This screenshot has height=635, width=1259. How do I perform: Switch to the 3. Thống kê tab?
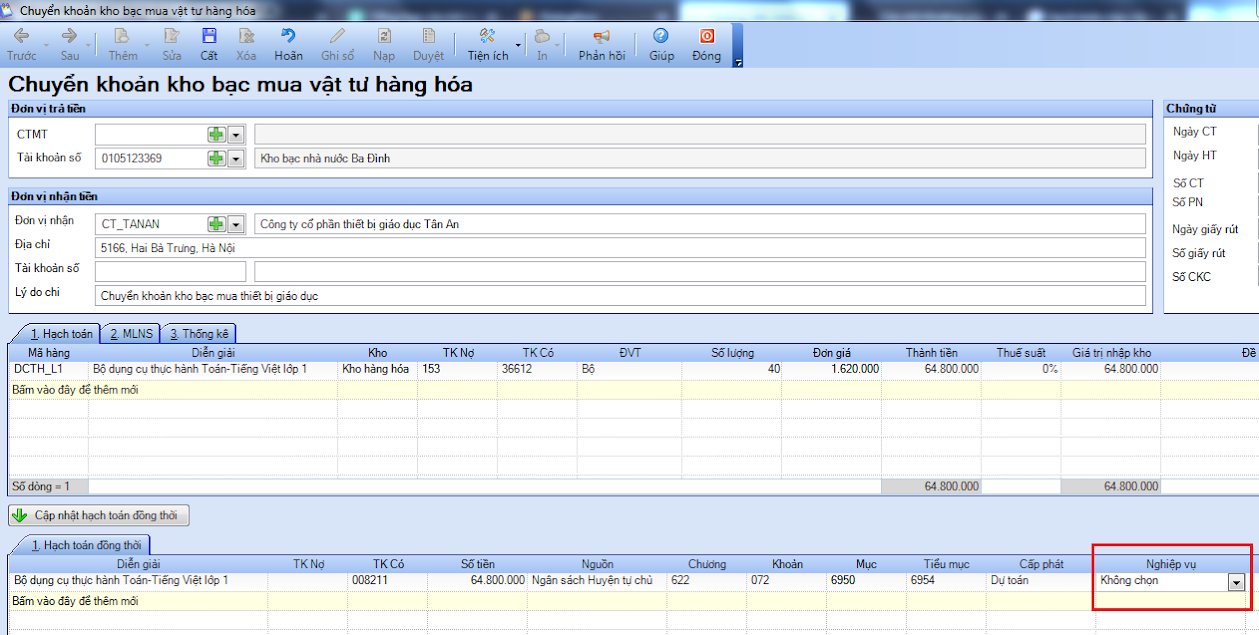[x=199, y=334]
